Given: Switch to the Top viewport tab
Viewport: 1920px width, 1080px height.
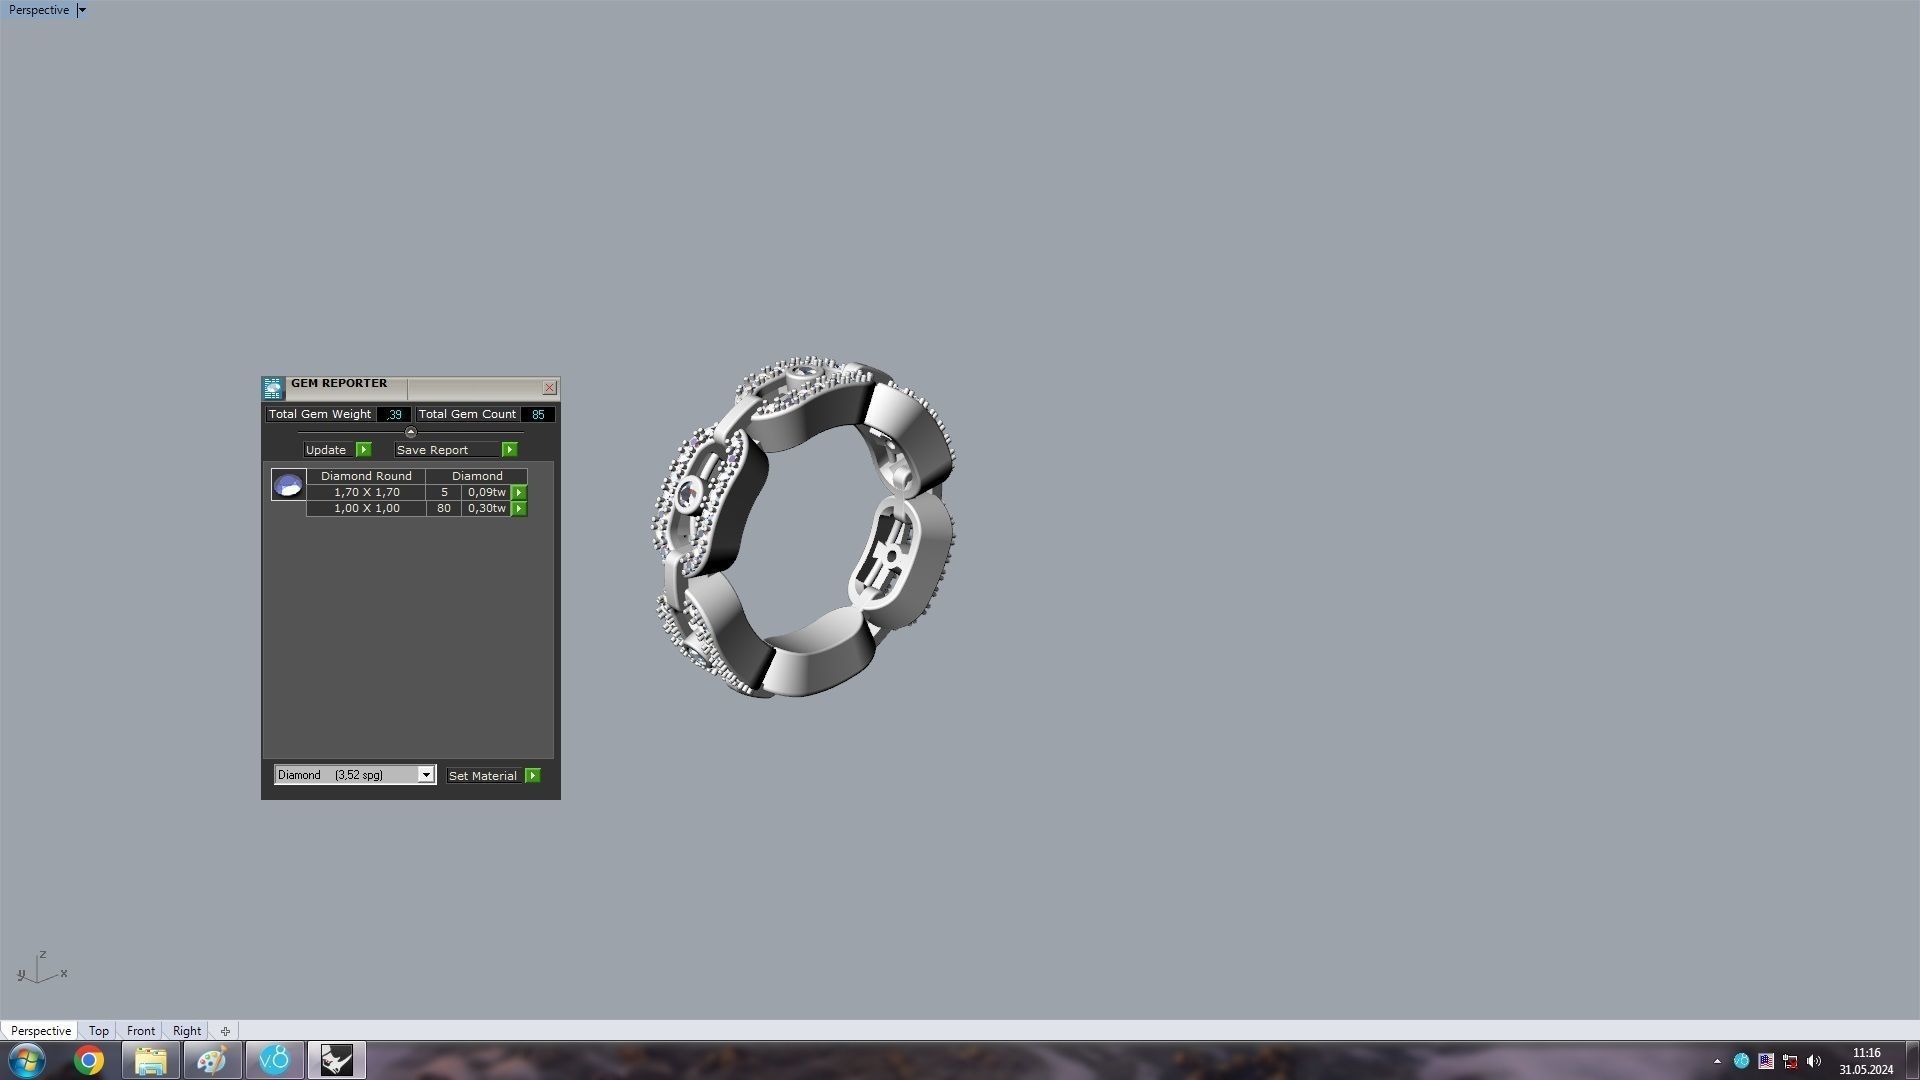Looking at the screenshot, I should pos(98,1031).
